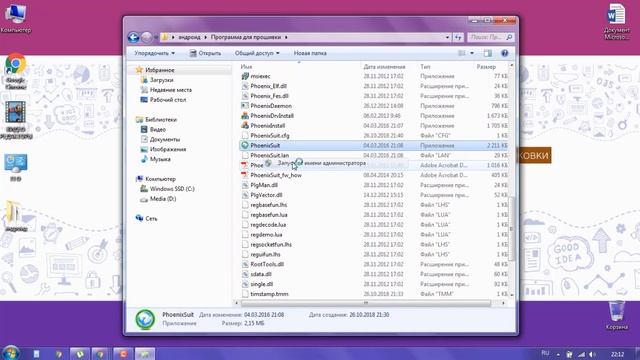Expand the arrow after андроид in breadcrumb
640x360 pixels.
(x=205, y=37)
